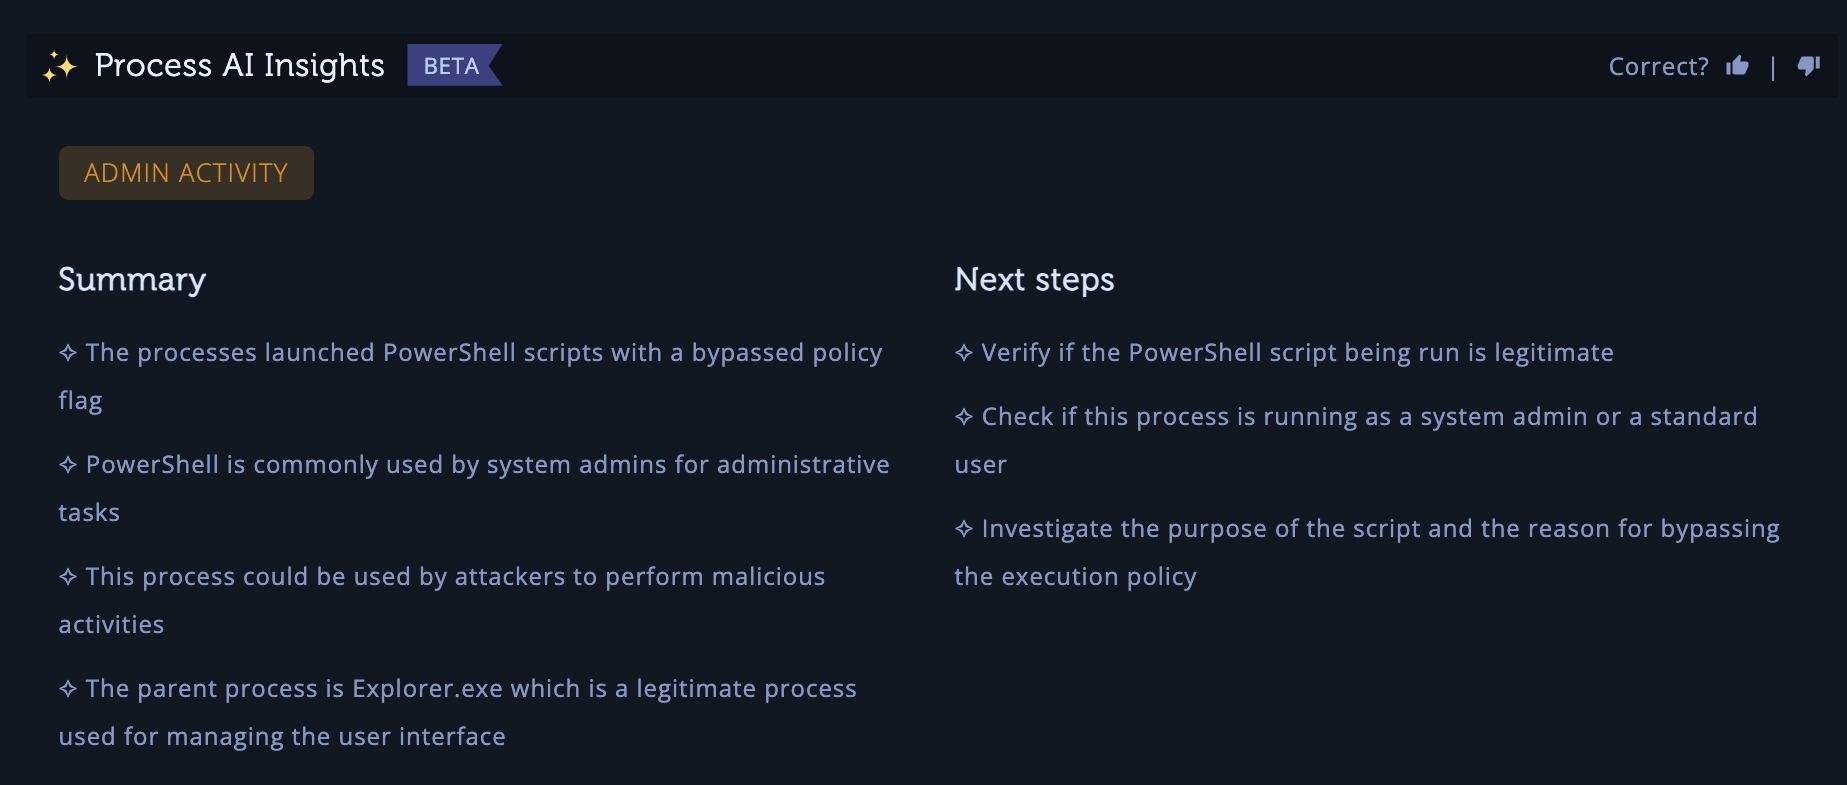Click the diamond icon beside the legitimate script verification step
The image size is (1847, 785).
coord(962,352)
